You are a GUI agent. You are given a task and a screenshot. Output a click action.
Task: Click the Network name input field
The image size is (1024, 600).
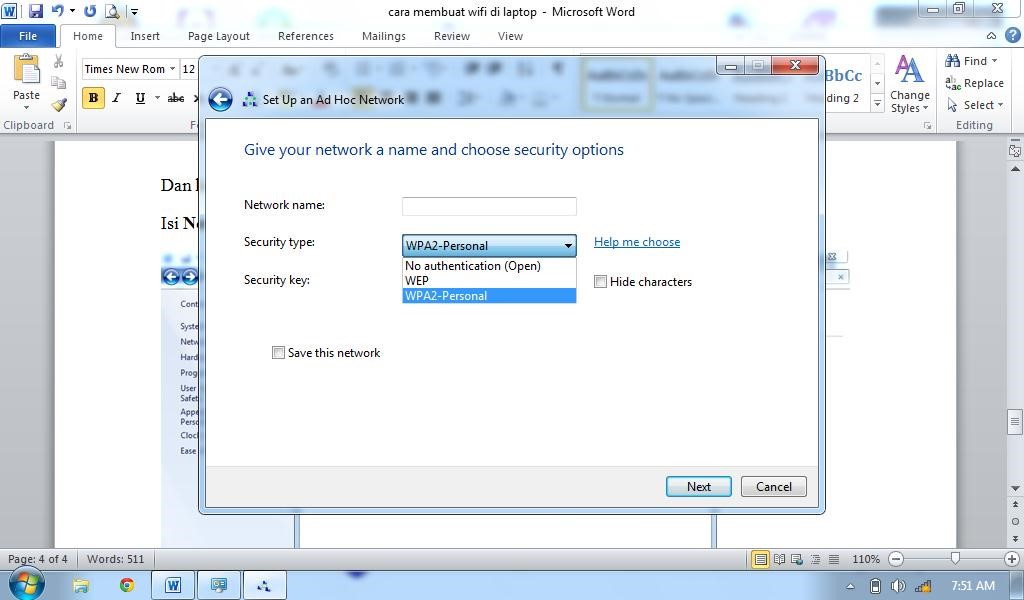(489, 206)
